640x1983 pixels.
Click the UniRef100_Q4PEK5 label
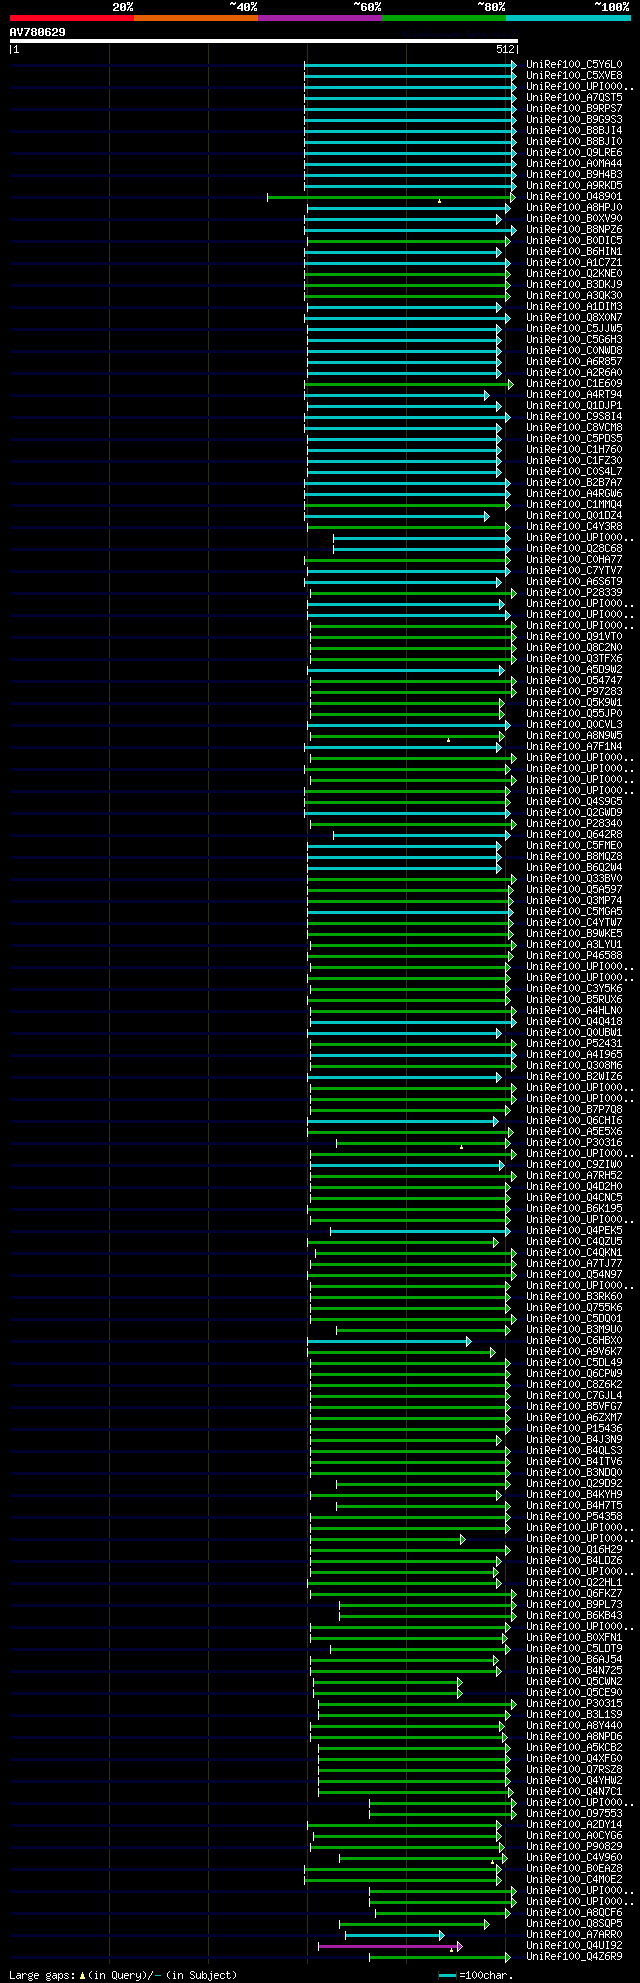(574, 1231)
